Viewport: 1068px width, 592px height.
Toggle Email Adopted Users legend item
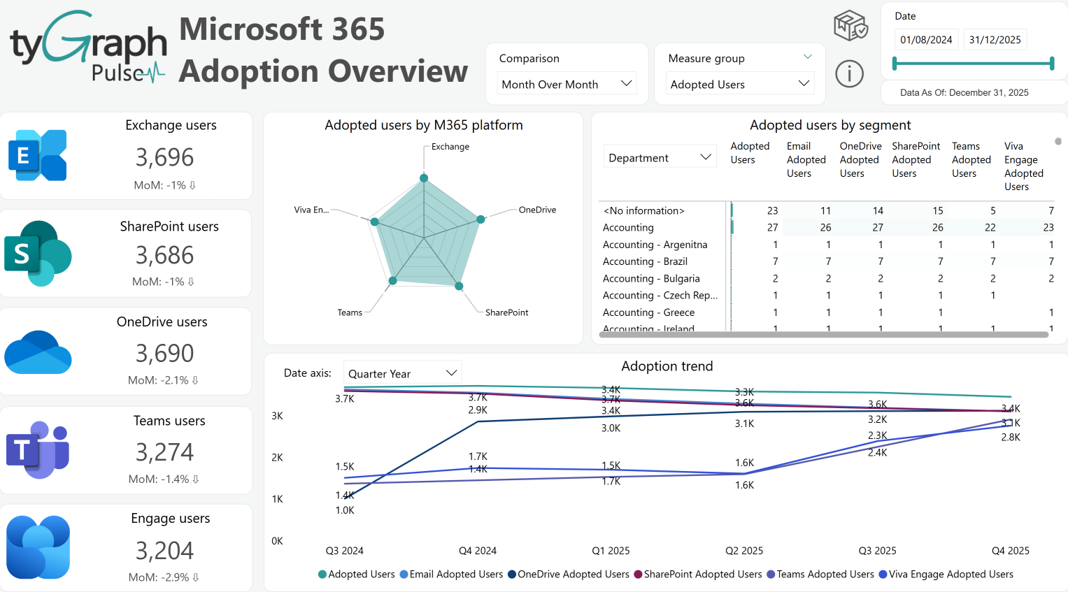click(451, 574)
